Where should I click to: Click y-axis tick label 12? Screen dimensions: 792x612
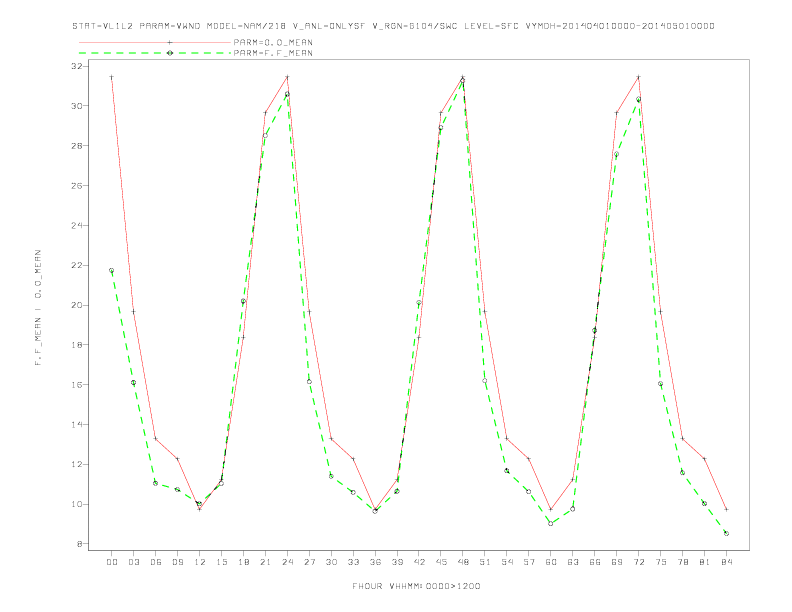pyautogui.click(x=77, y=465)
